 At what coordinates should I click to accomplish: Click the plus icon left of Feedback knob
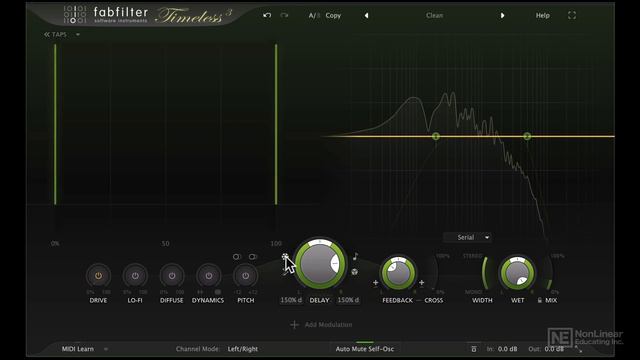click(x=375, y=282)
